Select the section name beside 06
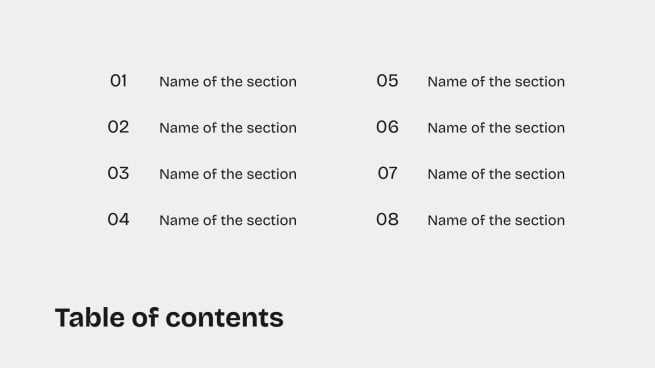 pos(496,128)
